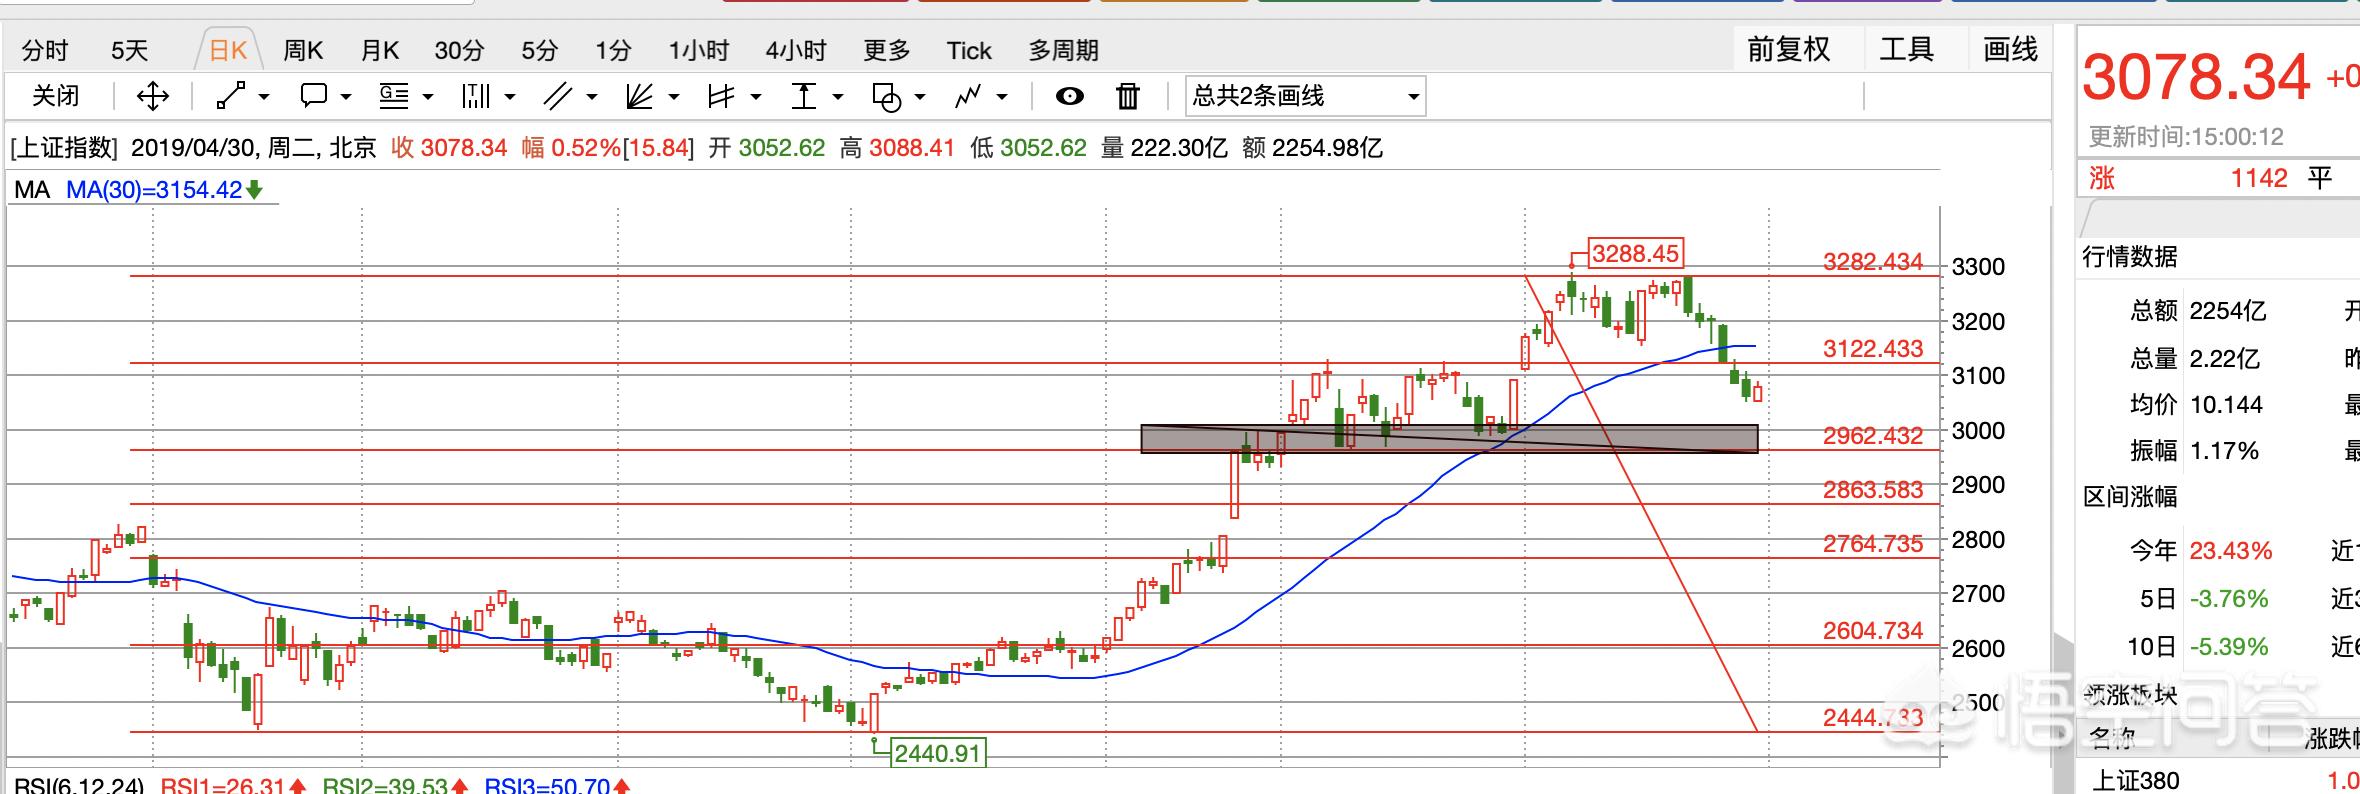Screen dimensions: 2360x794
Task: Click the 前复权 adjustment button
Action: (x=1789, y=49)
